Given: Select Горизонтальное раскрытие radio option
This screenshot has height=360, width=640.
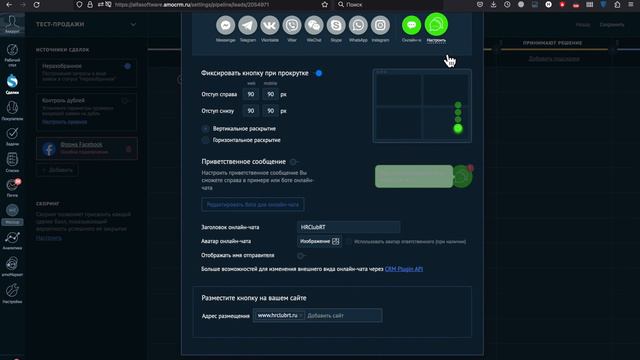Looking at the screenshot, I should (205, 140).
